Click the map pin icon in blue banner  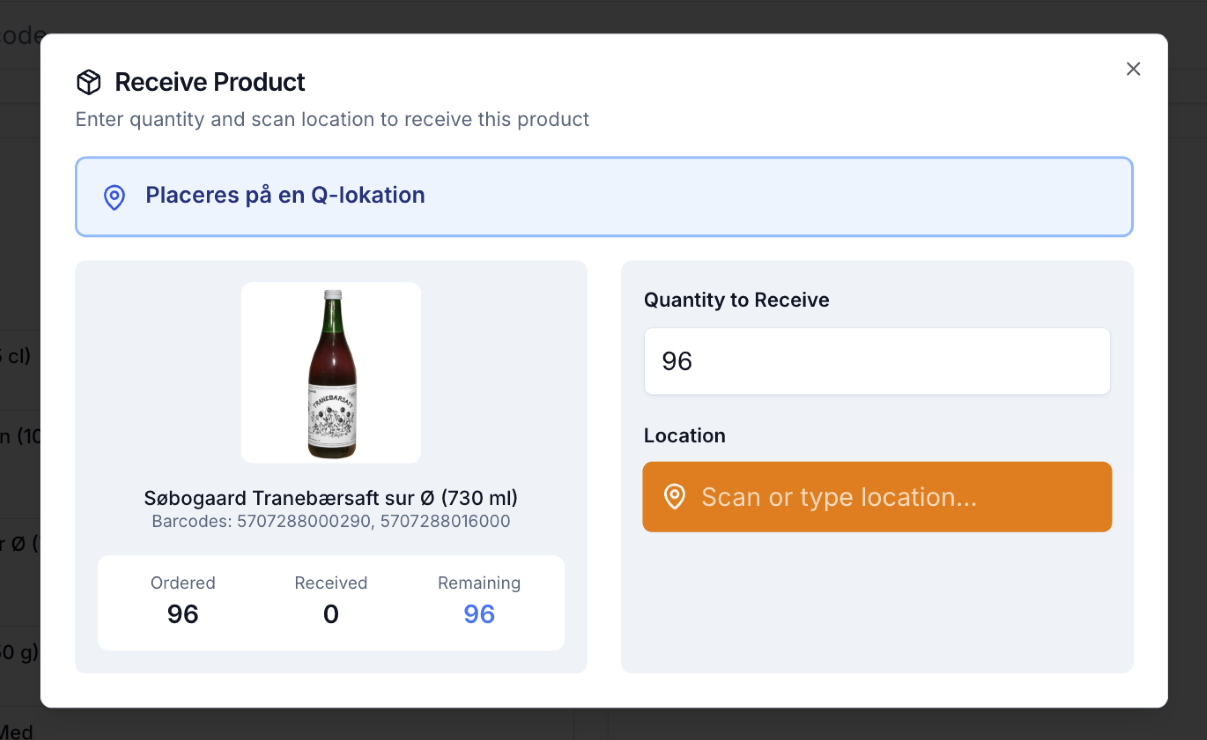(x=115, y=197)
